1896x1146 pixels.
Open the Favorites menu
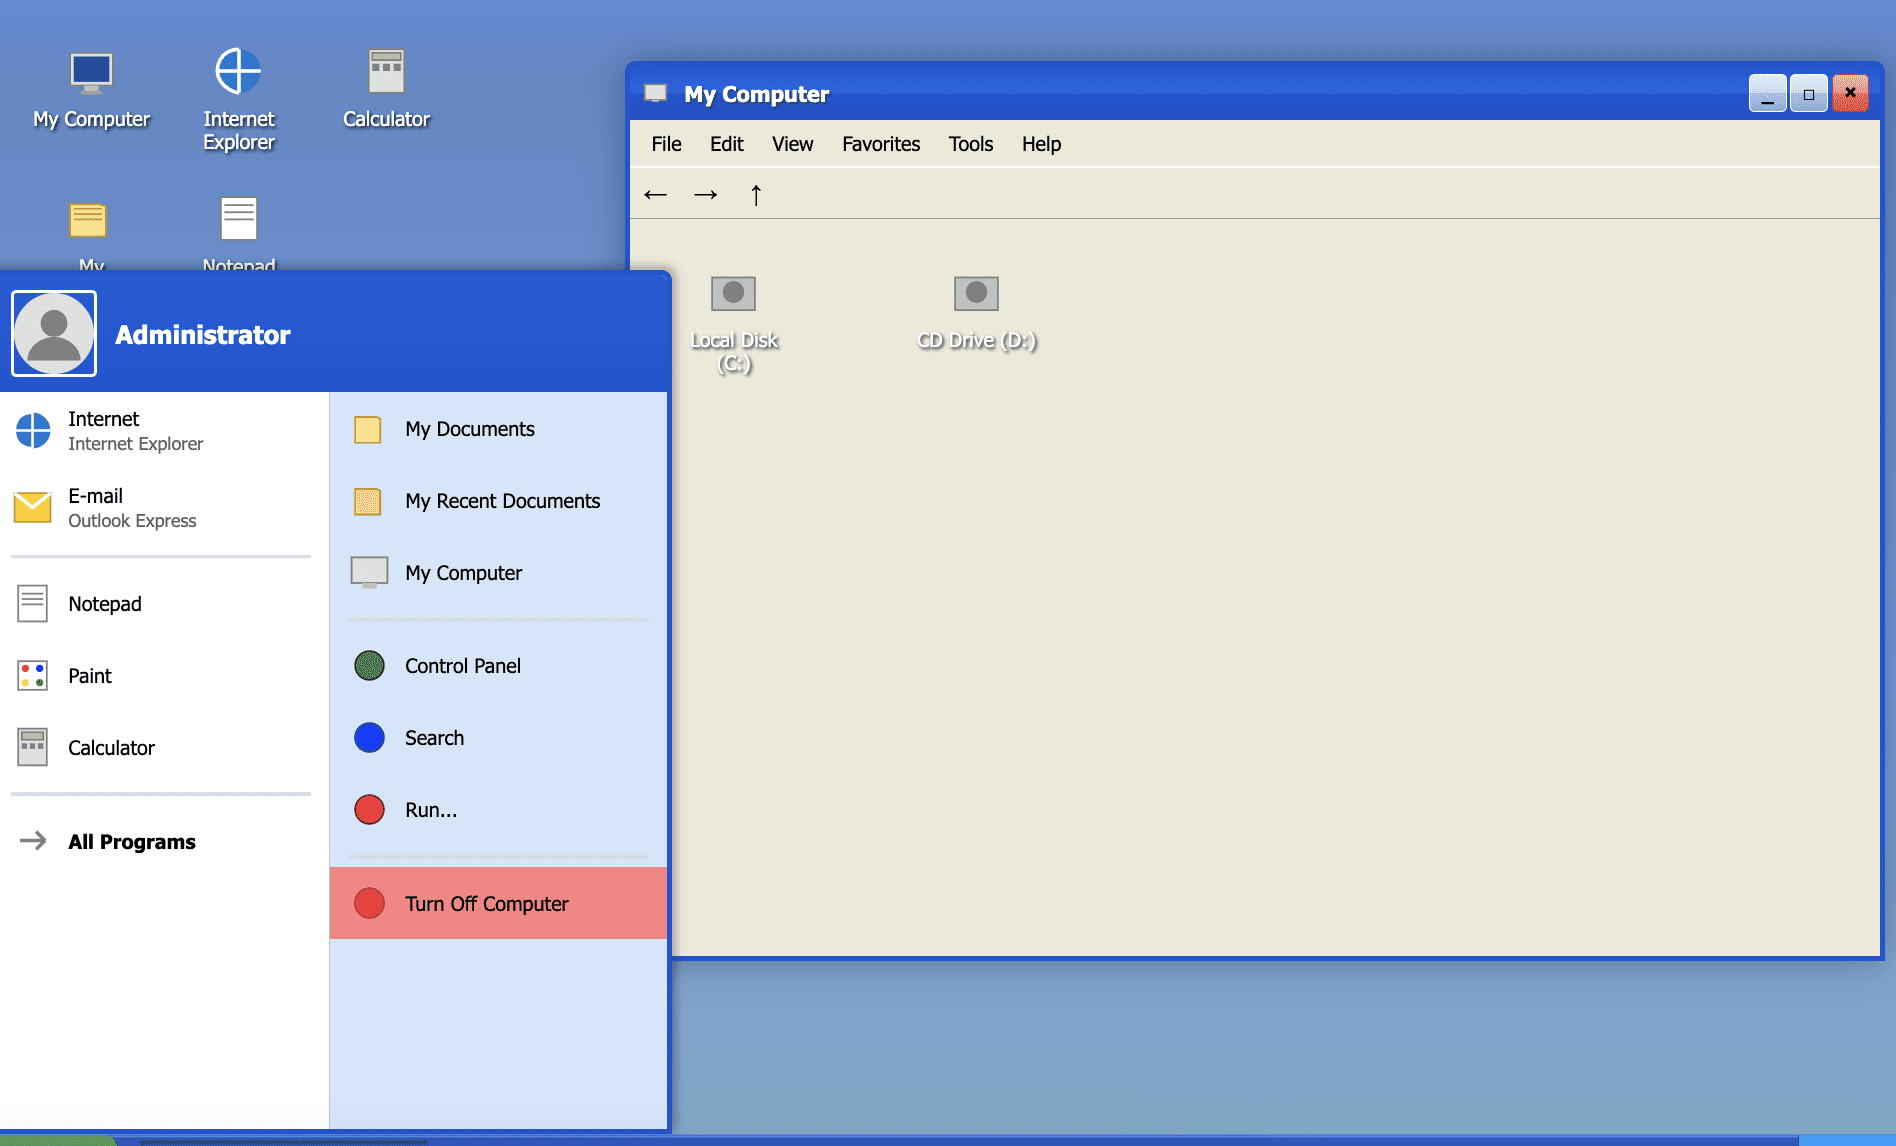pyautogui.click(x=880, y=144)
